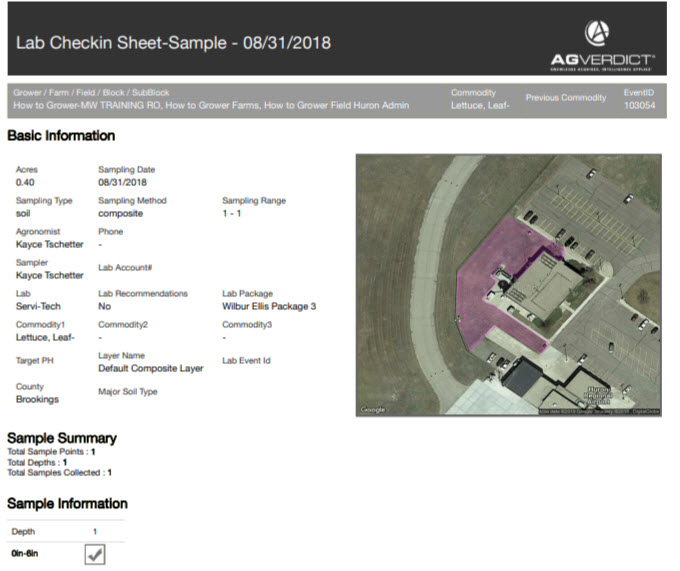Image resolution: width=680 pixels, height=571 pixels.
Task: Click the Basic Information section heading
Action: 61,135
